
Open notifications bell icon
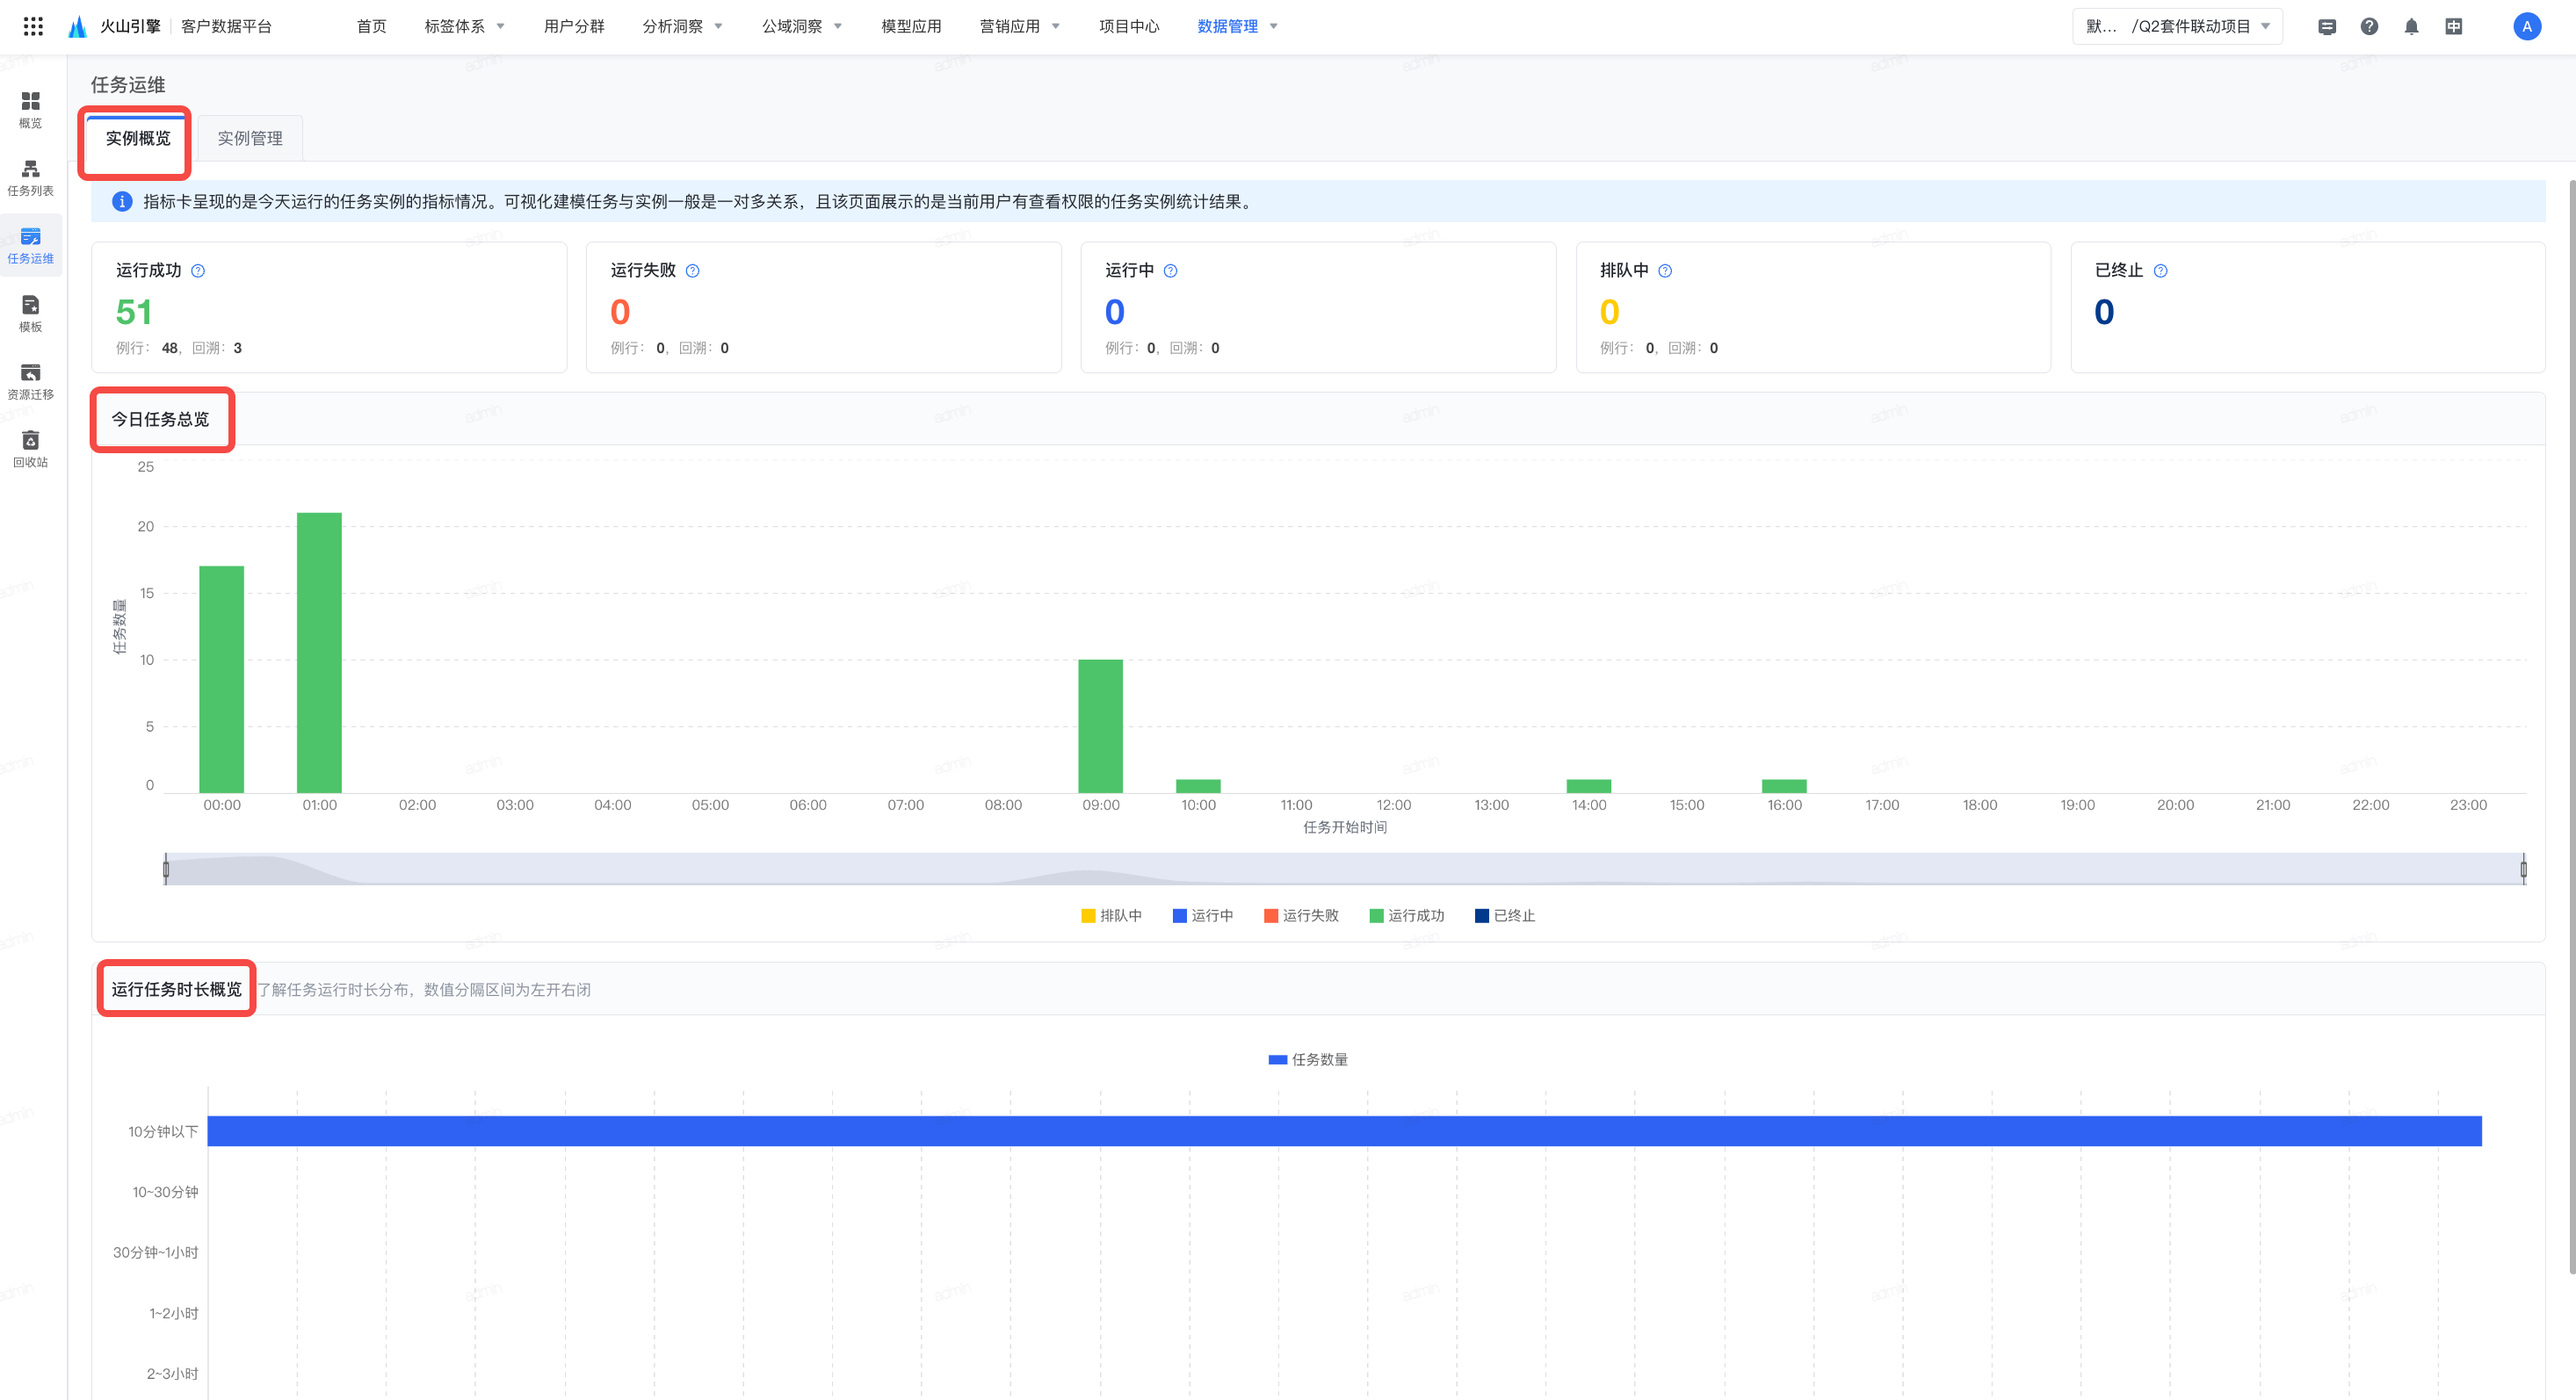click(2411, 27)
